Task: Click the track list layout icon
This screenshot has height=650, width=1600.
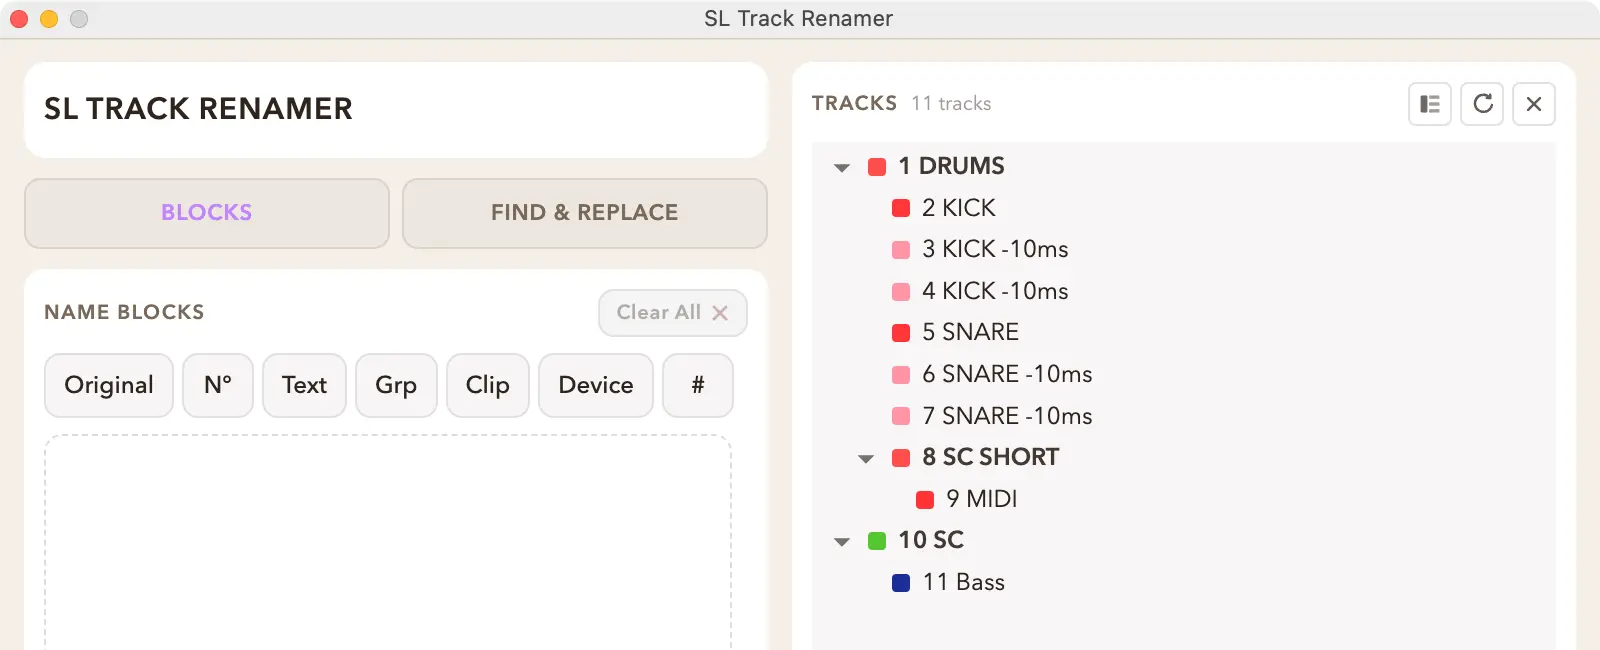Action: click(1430, 104)
